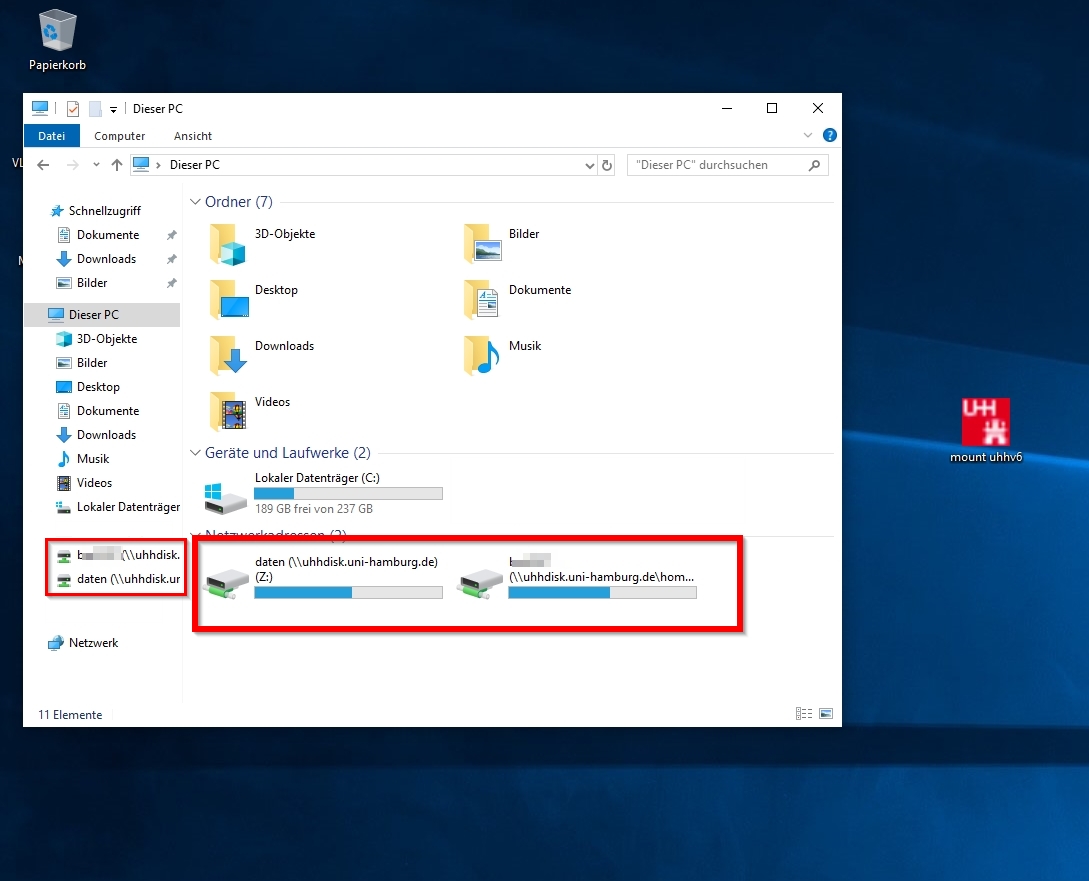Click the "Dieser PC" durchsuchen search field

click(715, 165)
